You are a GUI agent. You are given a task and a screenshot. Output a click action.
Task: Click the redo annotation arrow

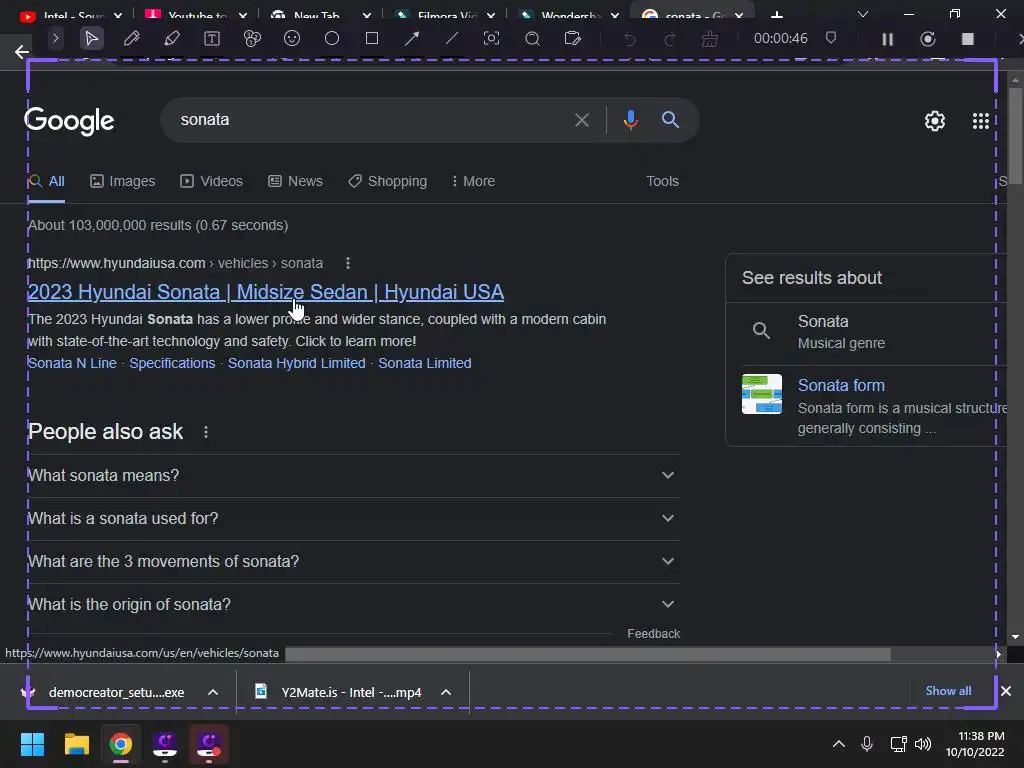point(669,39)
